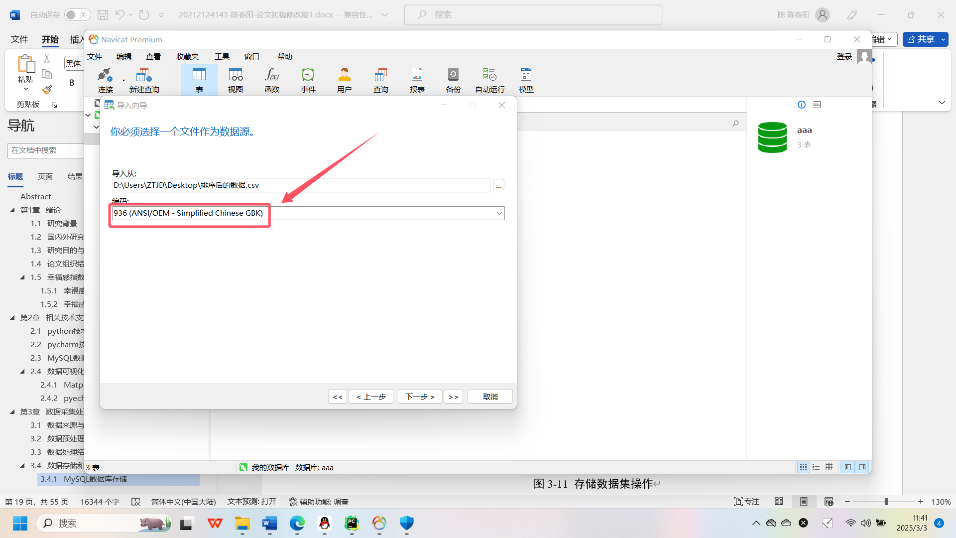The image size is (956, 538).
Task: Click the ... browse button beside file path
Action: tap(499, 185)
